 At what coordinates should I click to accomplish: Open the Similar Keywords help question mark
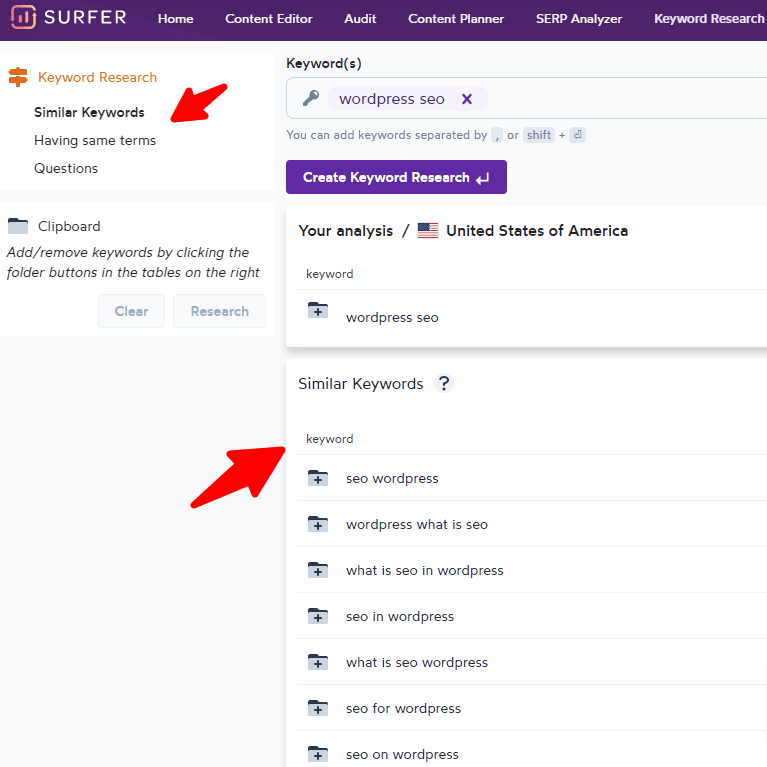[x=444, y=384]
